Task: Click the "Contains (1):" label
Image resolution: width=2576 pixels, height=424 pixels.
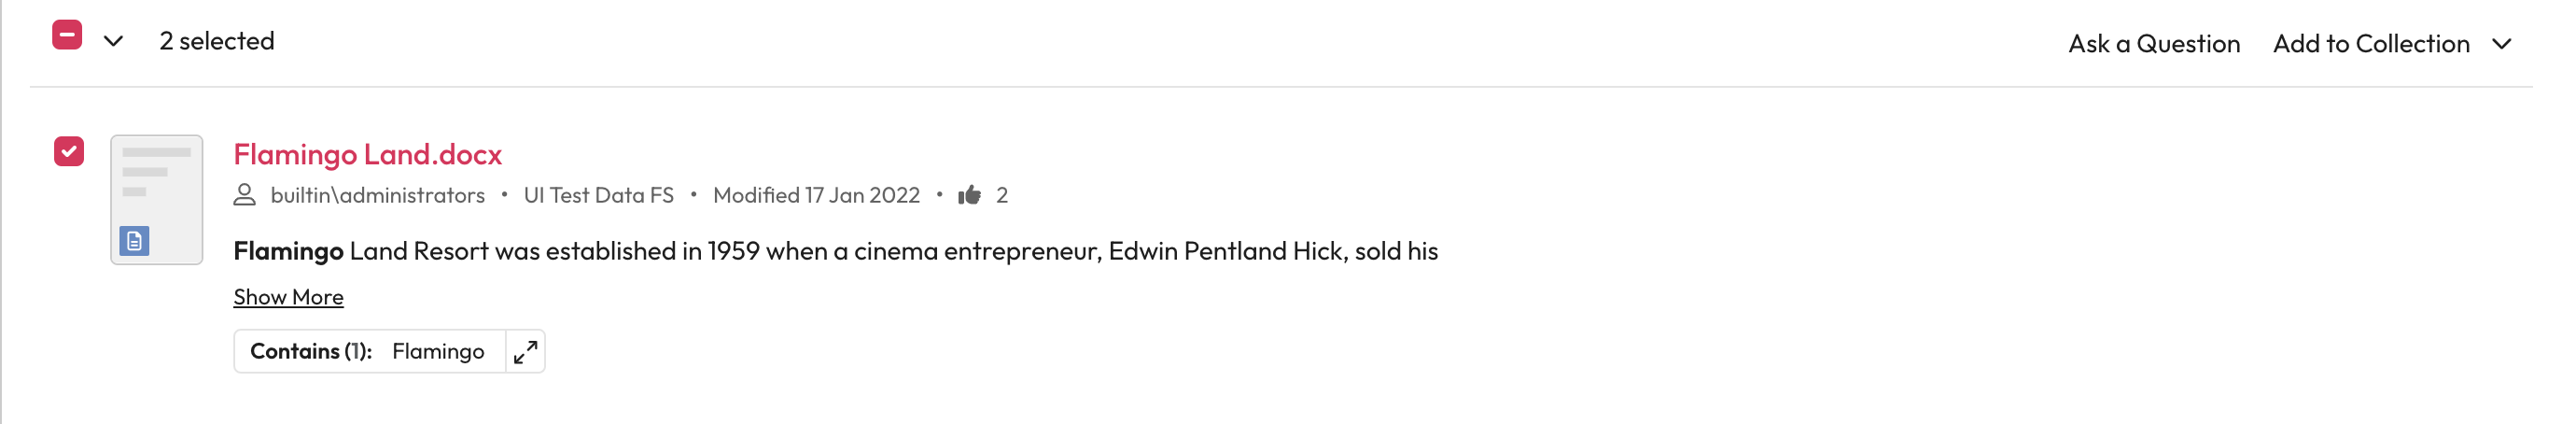Action: pyautogui.click(x=310, y=351)
